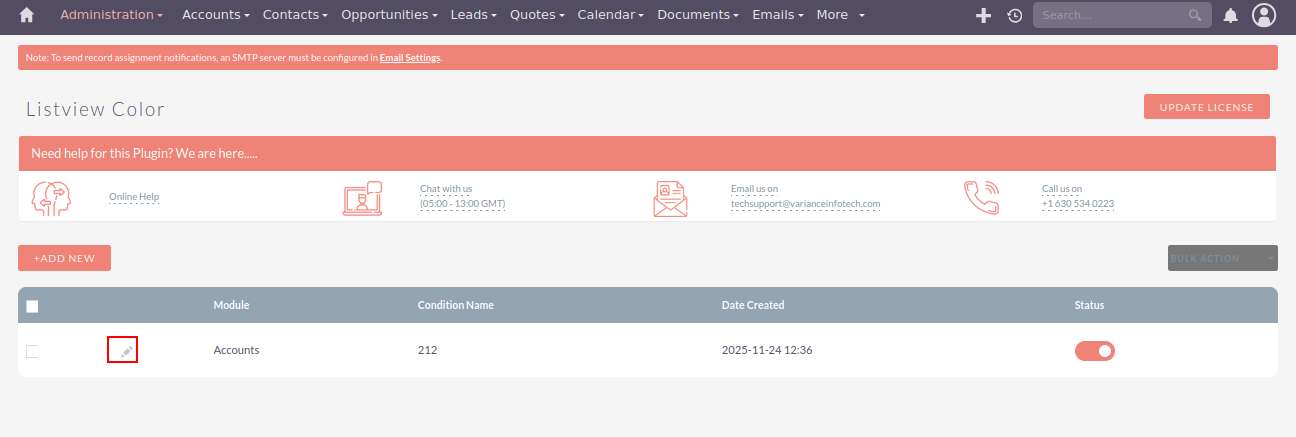The height and width of the screenshot is (437, 1296).
Task: Click the email envelope icon
Action: [670, 198]
